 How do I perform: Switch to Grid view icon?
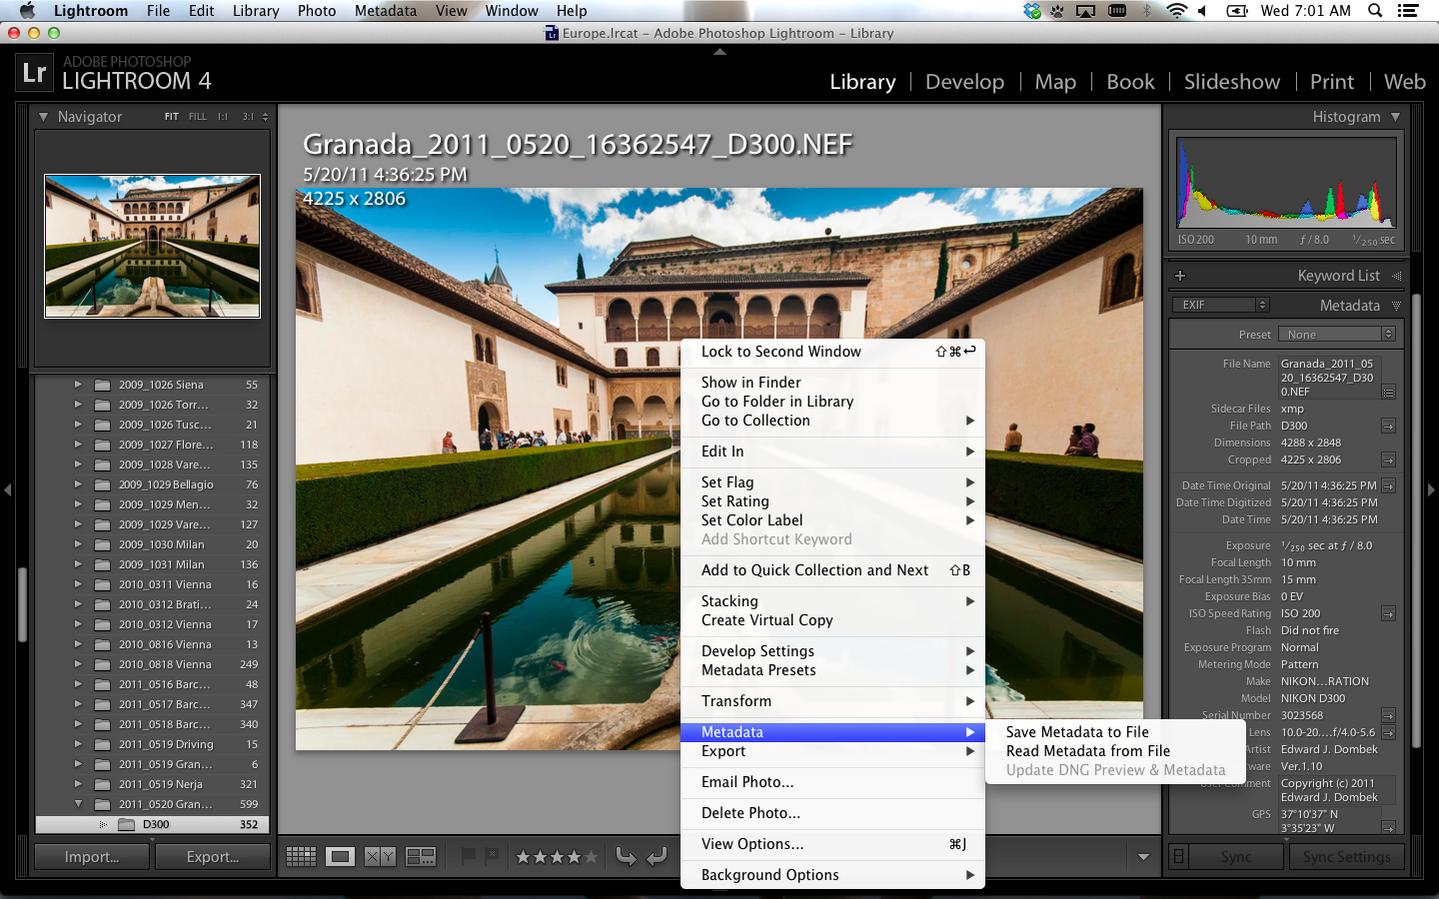[301, 857]
